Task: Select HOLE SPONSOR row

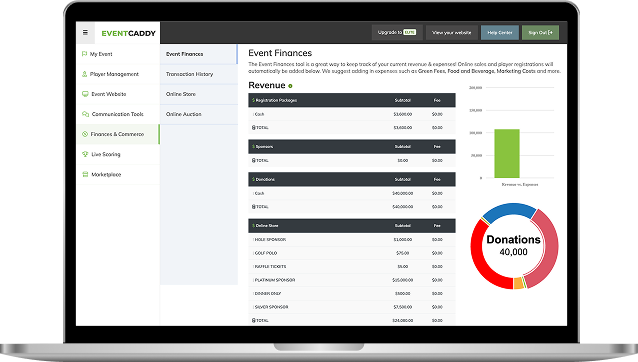Action: pyautogui.click(x=352, y=240)
